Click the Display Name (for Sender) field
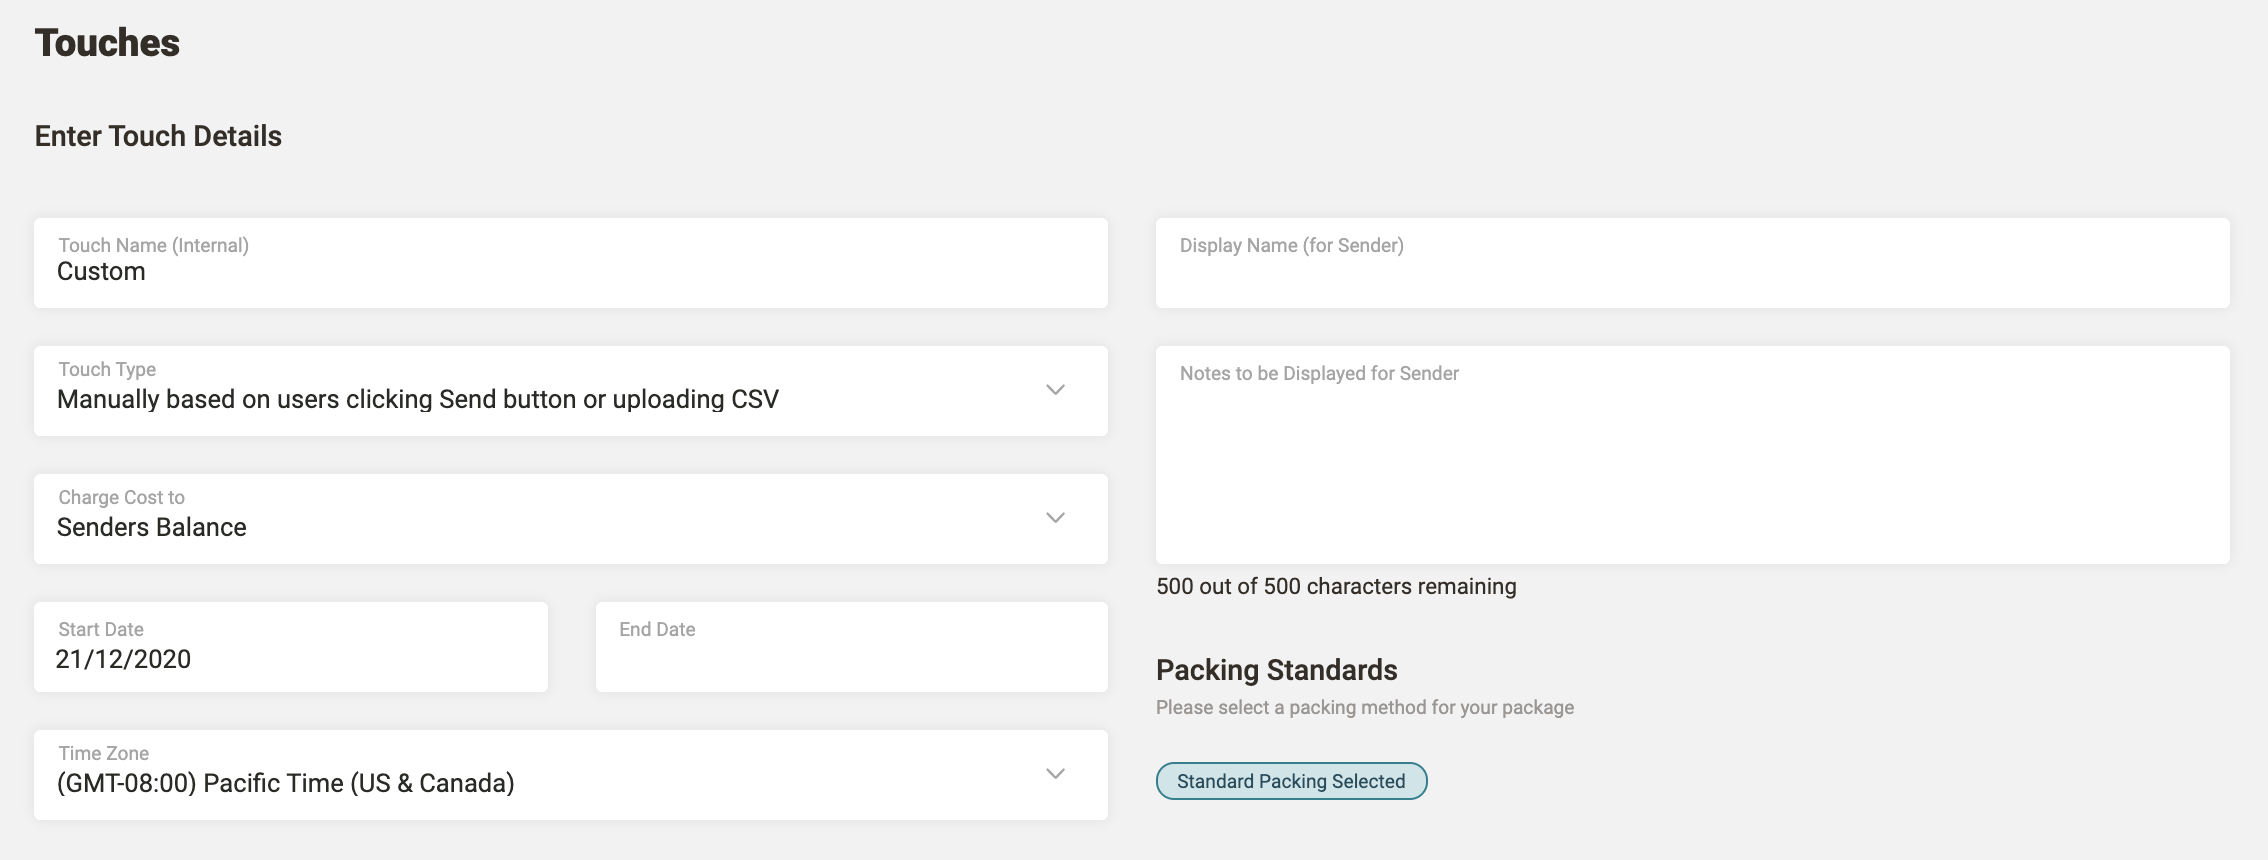2268x860 pixels. 1693,263
